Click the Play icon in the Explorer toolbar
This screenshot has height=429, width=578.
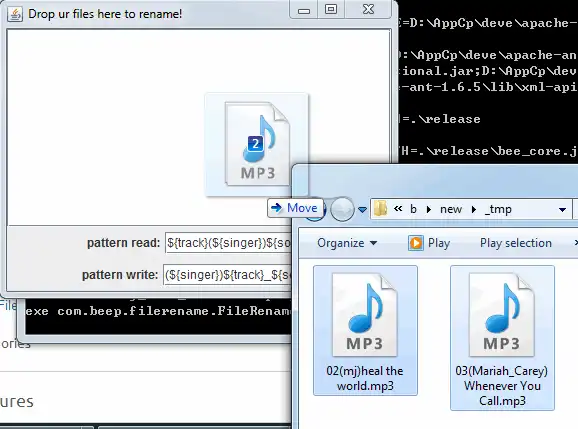(416, 243)
